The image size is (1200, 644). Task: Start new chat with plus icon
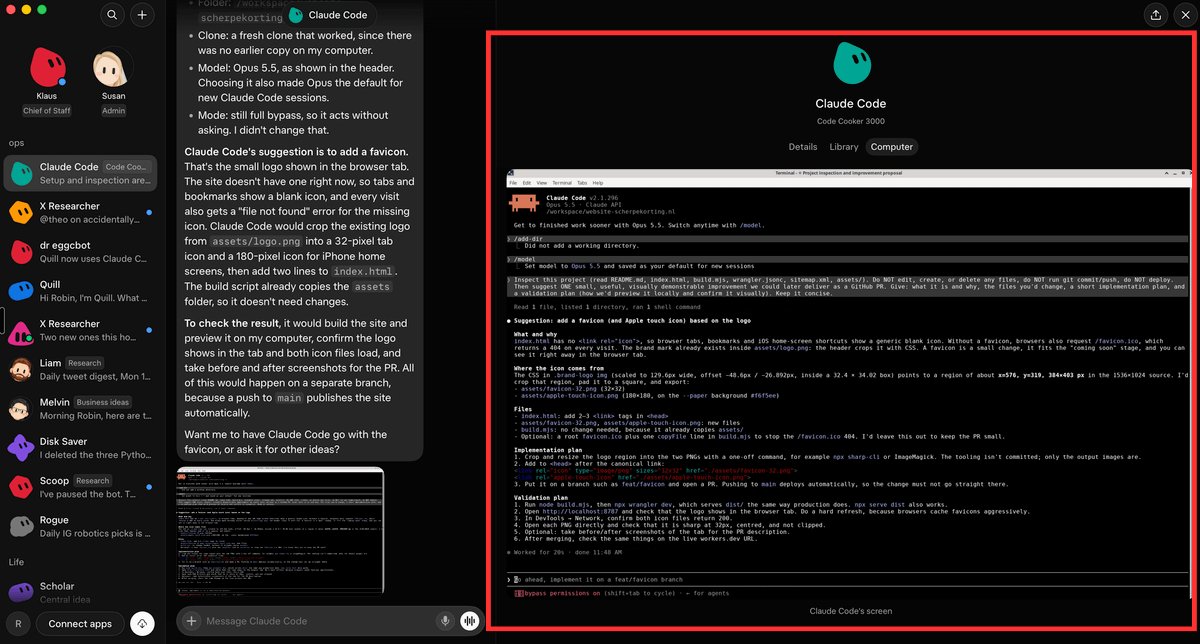click(142, 15)
